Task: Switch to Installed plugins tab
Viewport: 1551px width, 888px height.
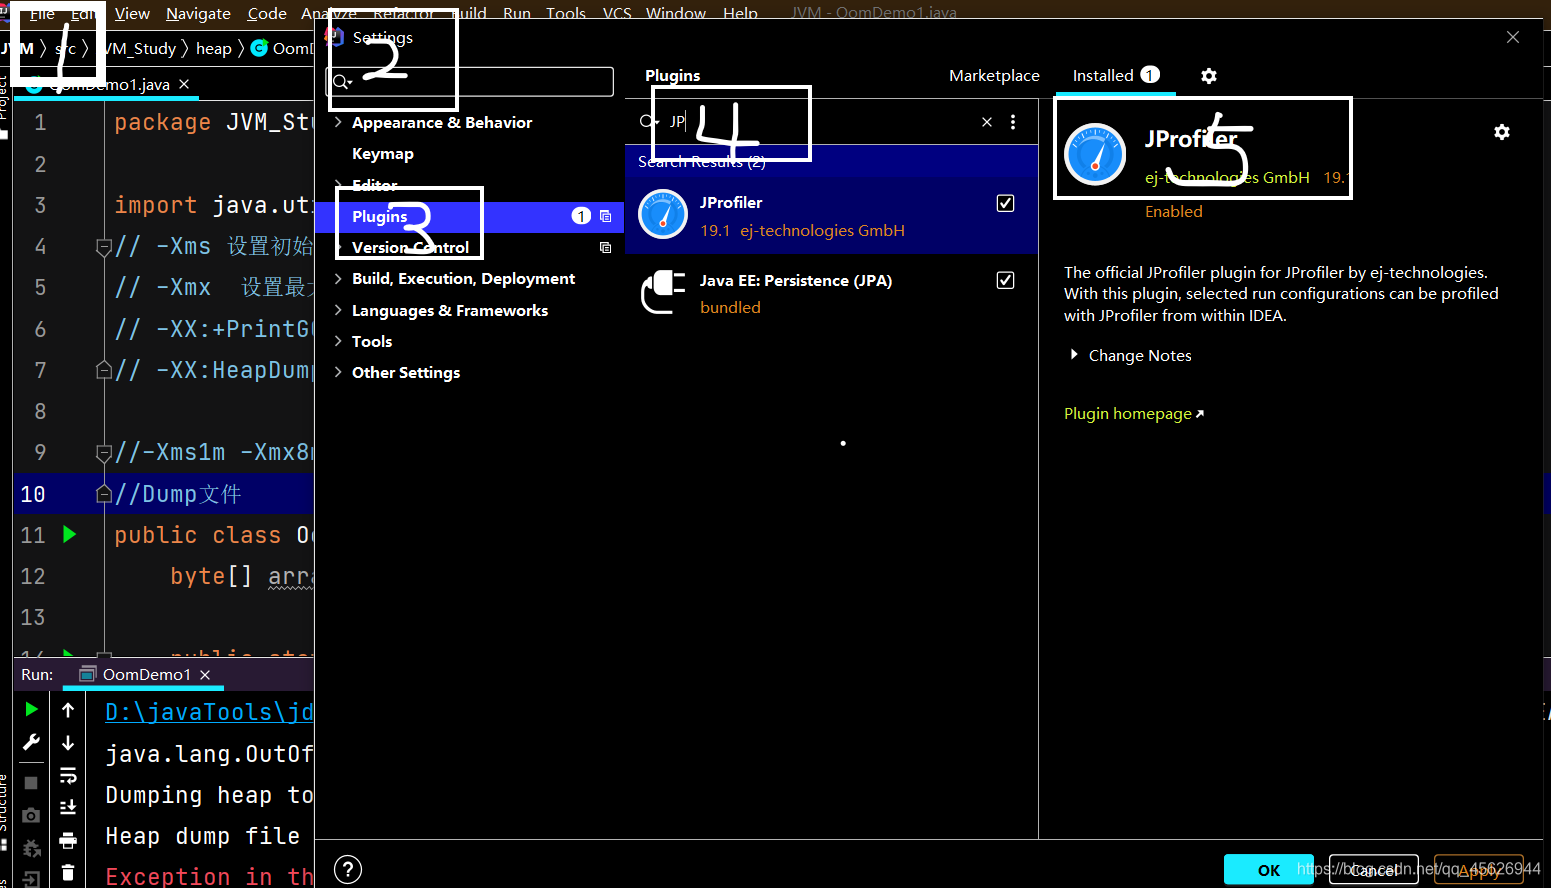Action: click(x=1115, y=76)
